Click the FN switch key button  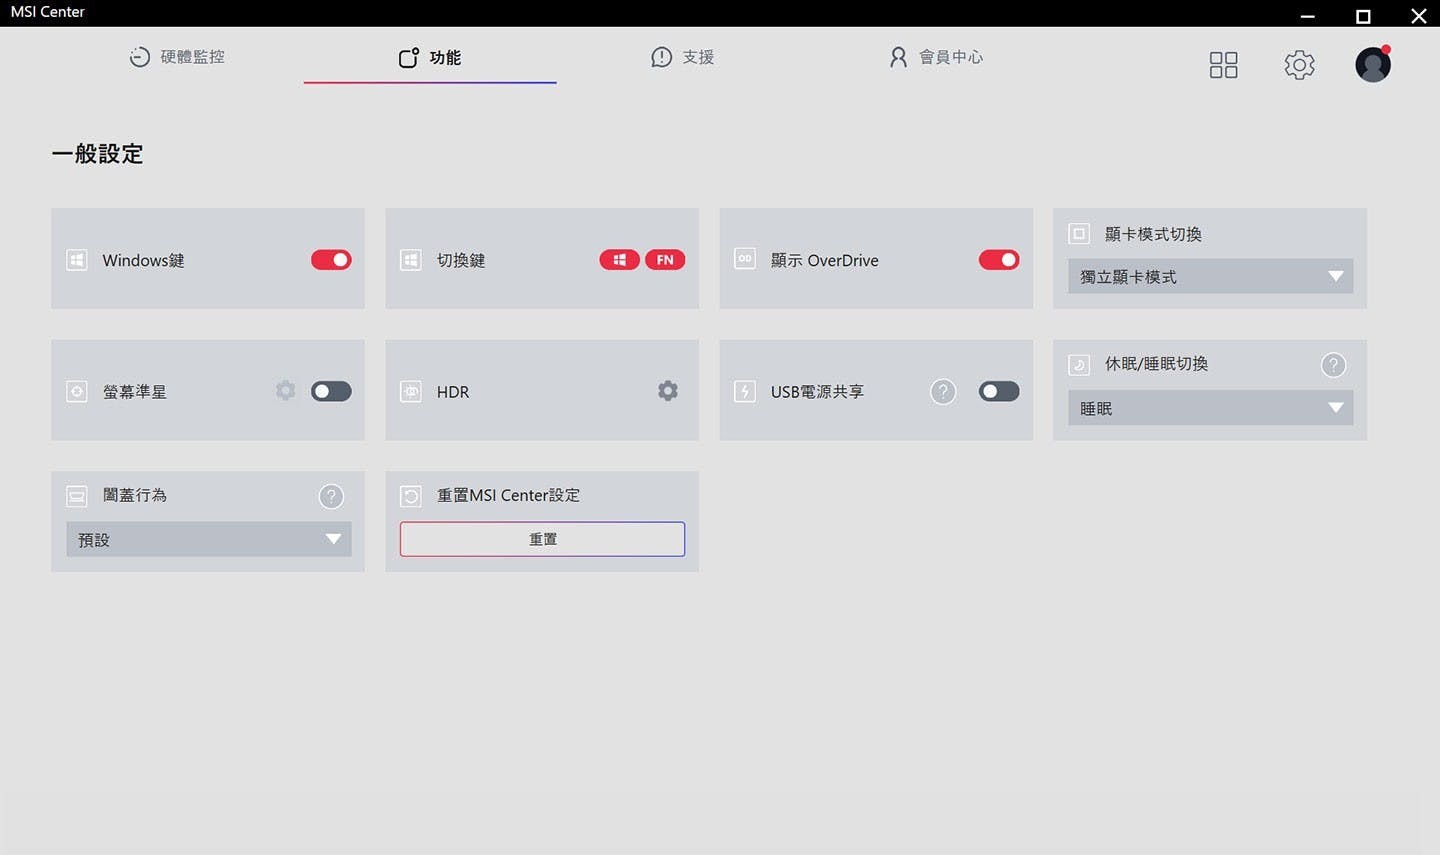click(665, 260)
